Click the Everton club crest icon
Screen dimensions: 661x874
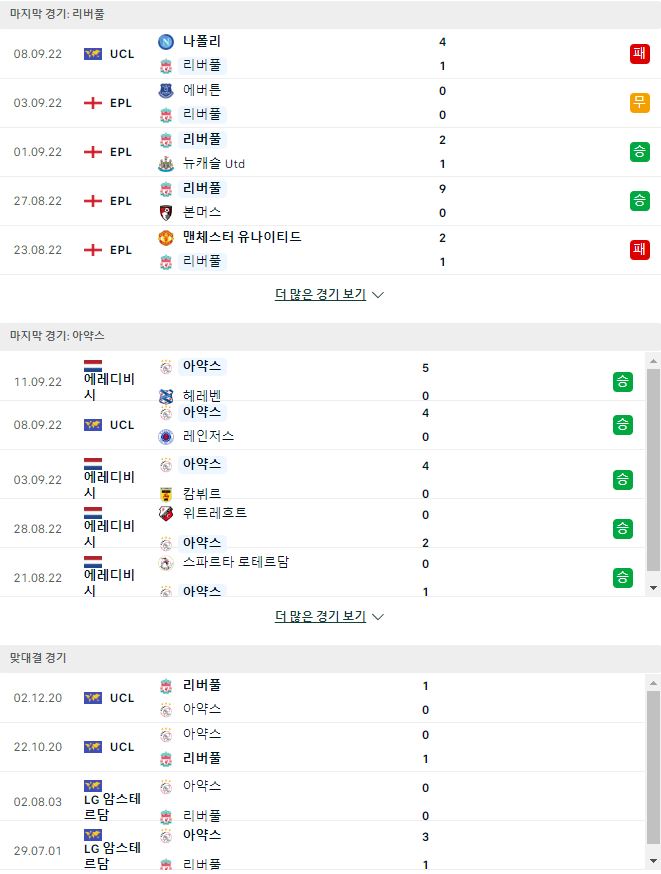pyautogui.click(x=166, y=91)
